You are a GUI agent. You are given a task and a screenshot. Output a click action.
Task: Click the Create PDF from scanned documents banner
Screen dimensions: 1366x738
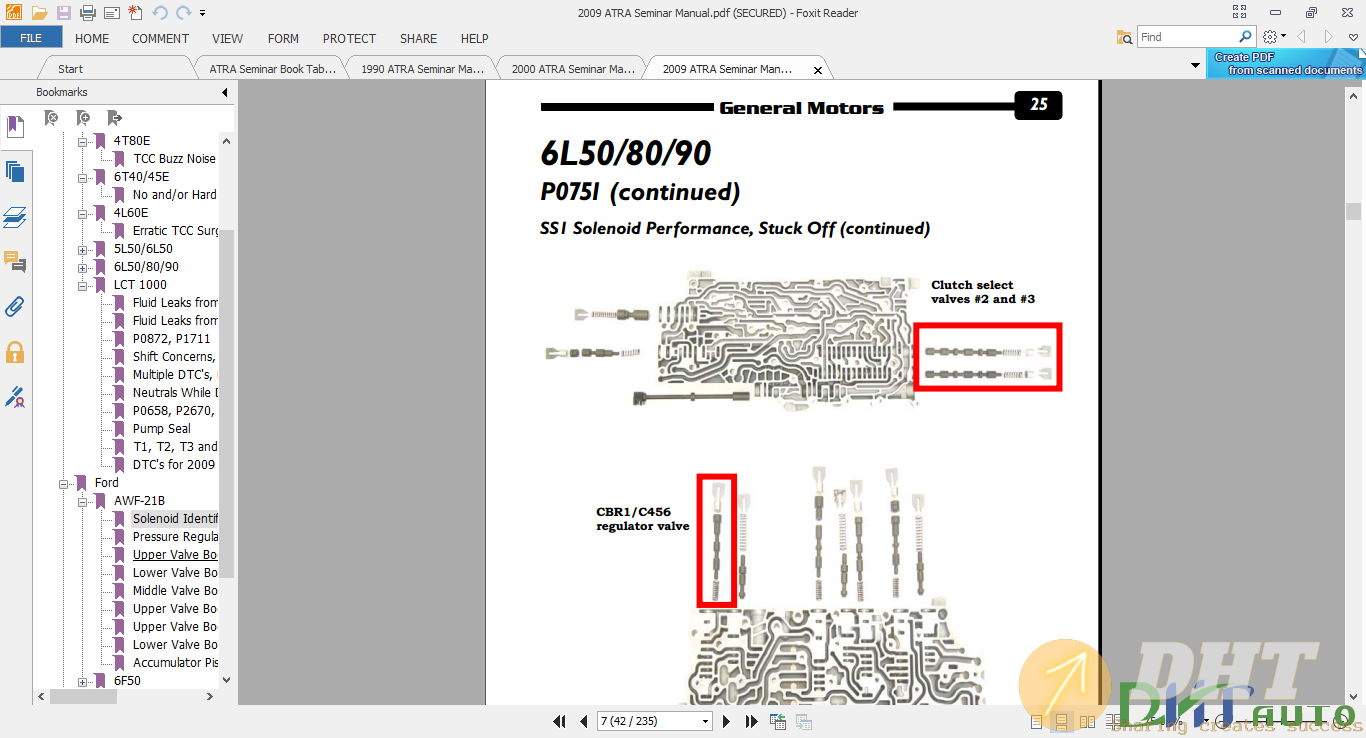(x=1286, y=63)
